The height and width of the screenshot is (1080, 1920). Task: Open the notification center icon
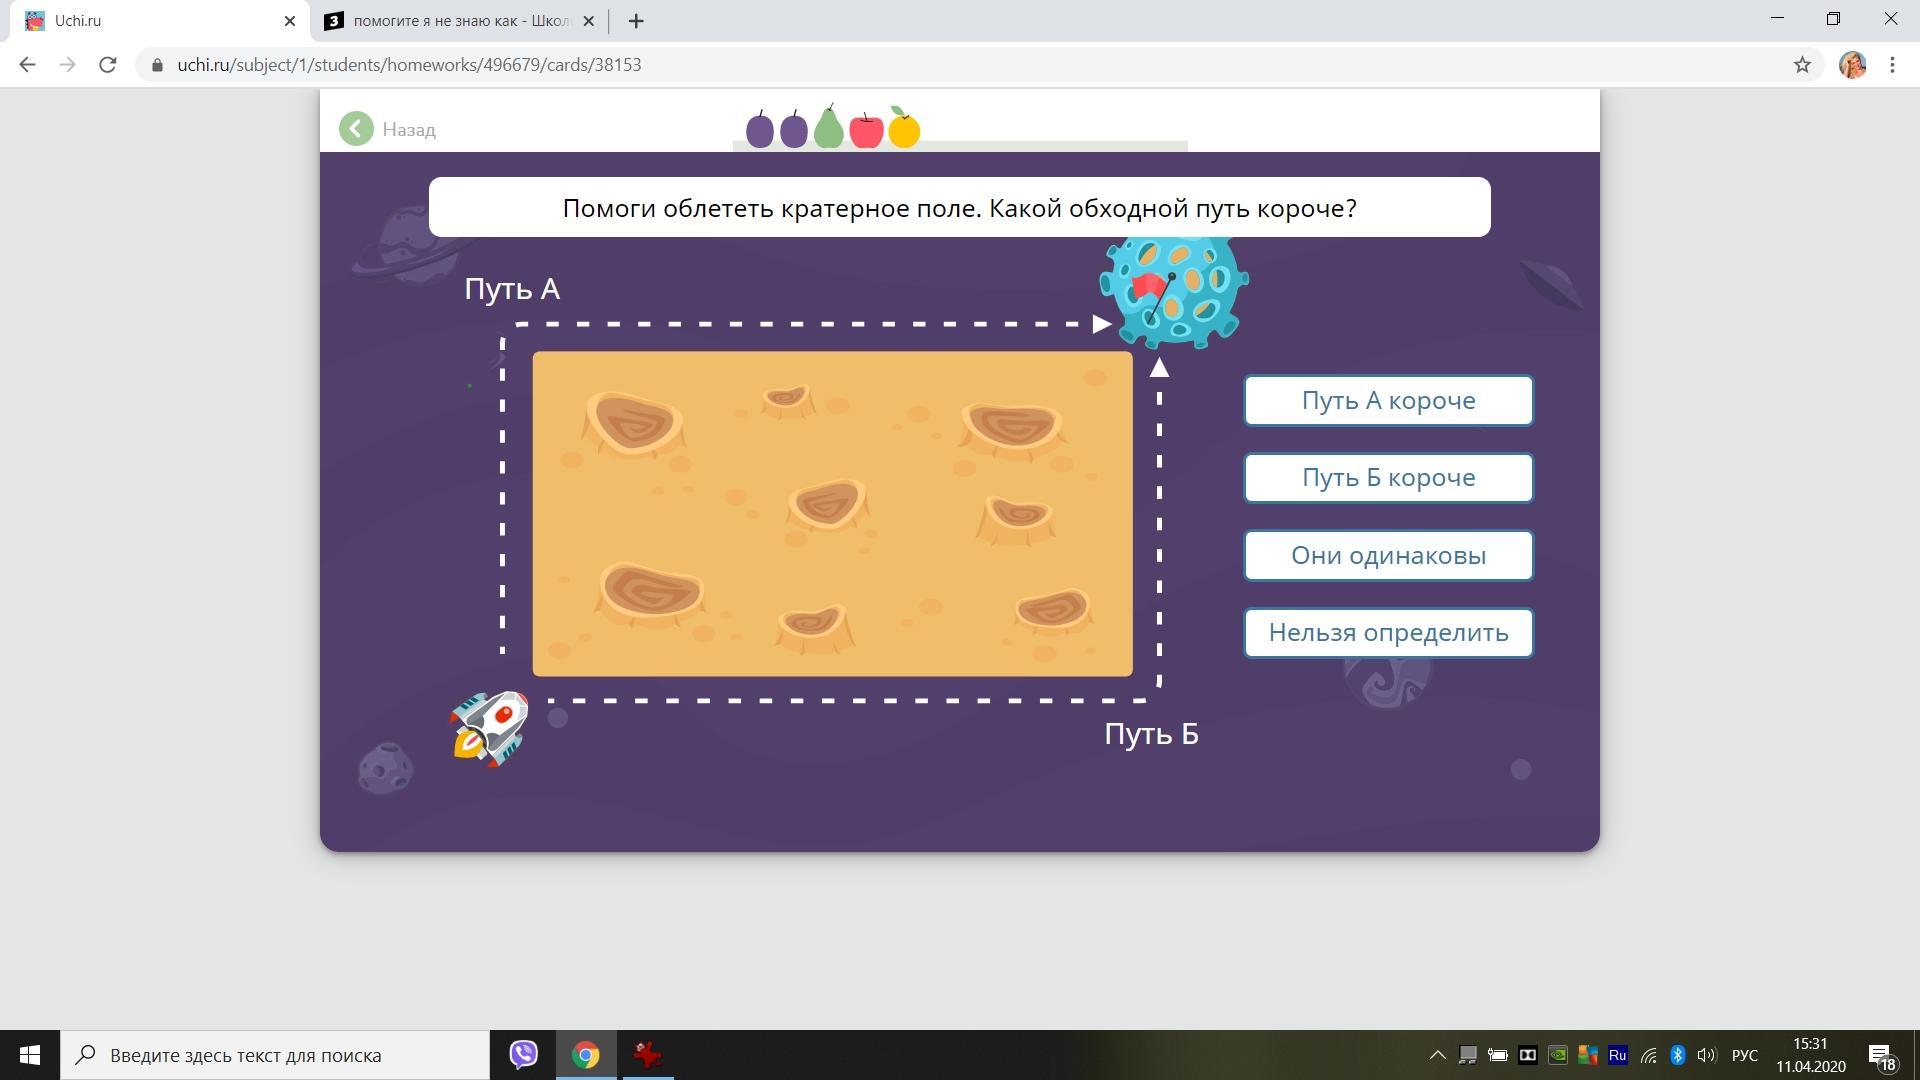(1882, 1055)
